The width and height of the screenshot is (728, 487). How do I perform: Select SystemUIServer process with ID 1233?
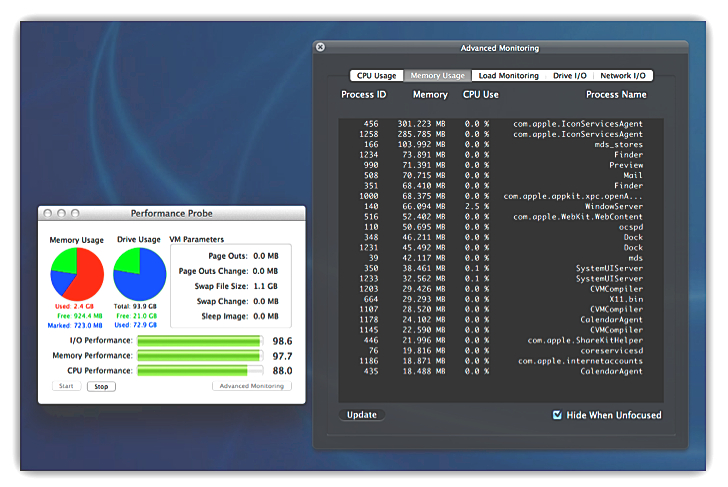pyautogui.click(x=501, y=279)
